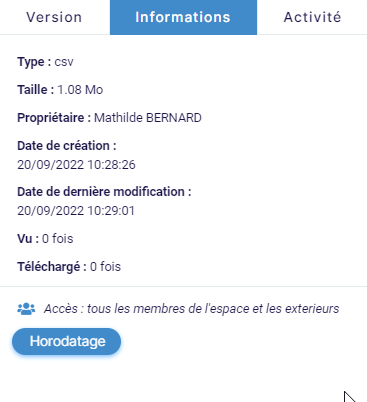Screen dimensions: 367x402
Task: Click the Vu label
Action: (28, 239)
